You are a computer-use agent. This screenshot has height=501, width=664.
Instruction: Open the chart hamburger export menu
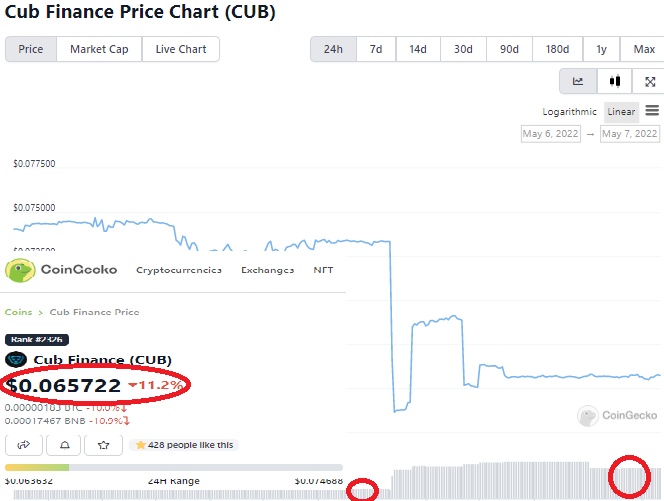point(652,110)
